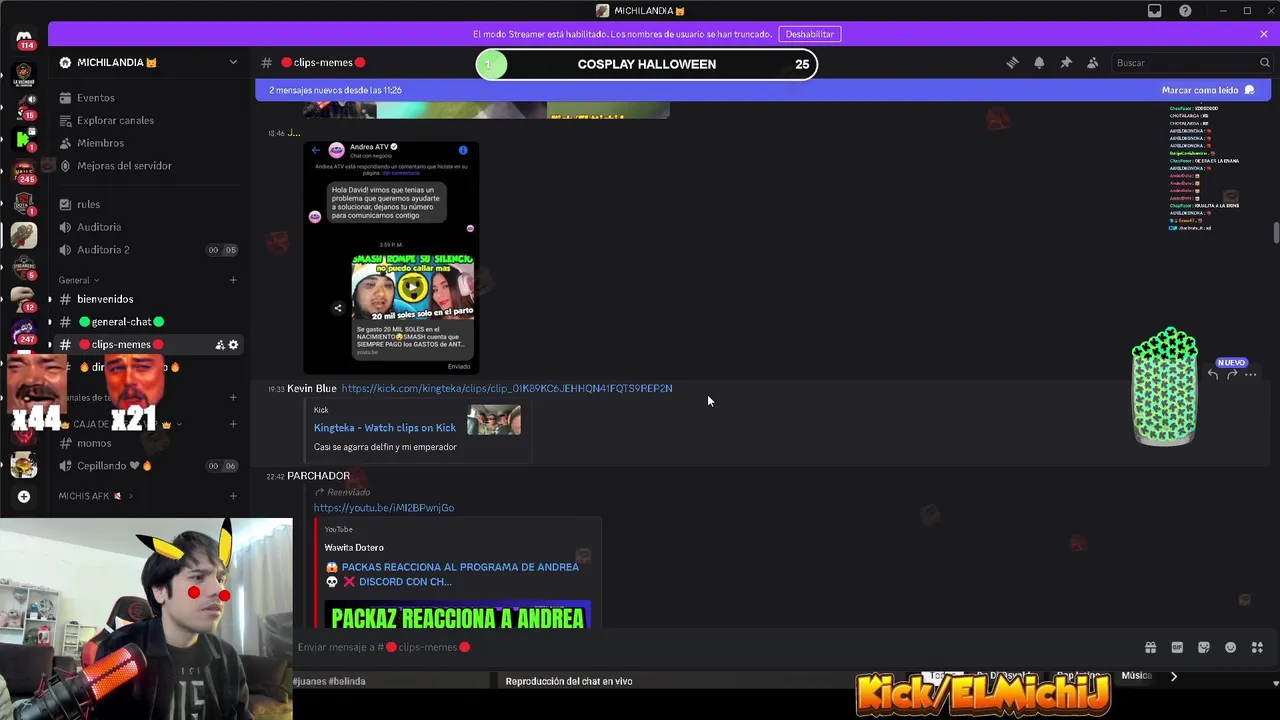Open server with 247 badge

(24, 330)
